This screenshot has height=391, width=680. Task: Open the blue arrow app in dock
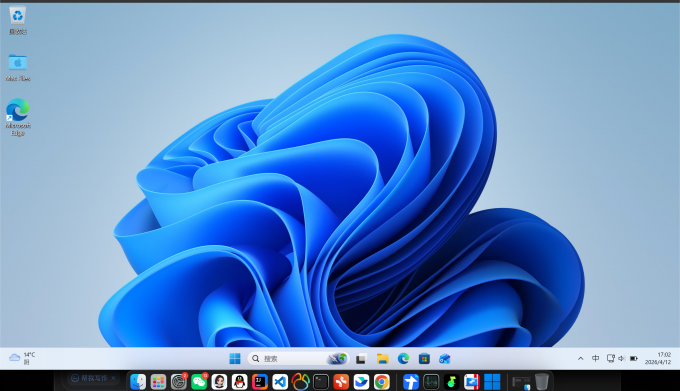tap(411, 382)
